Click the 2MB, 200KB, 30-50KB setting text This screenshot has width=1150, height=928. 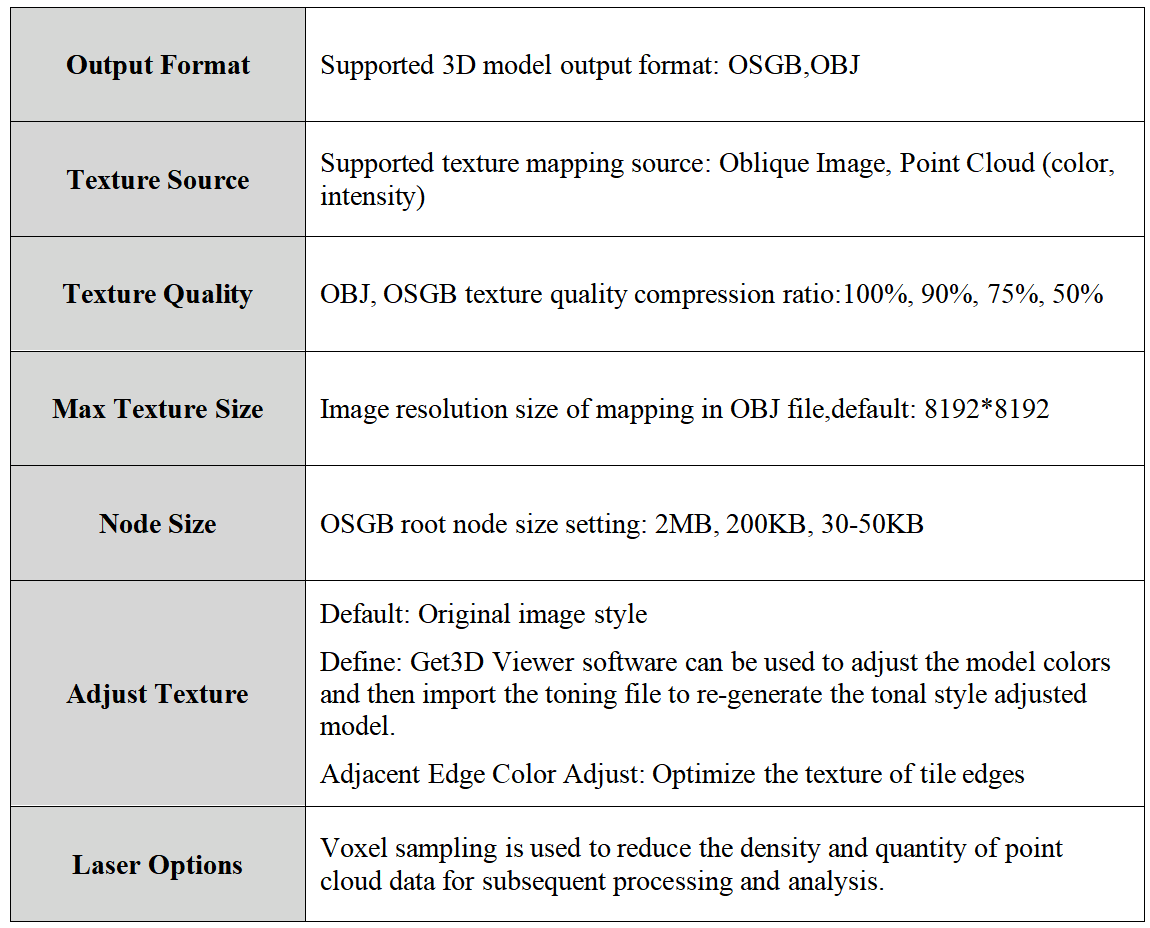[788, 524]
